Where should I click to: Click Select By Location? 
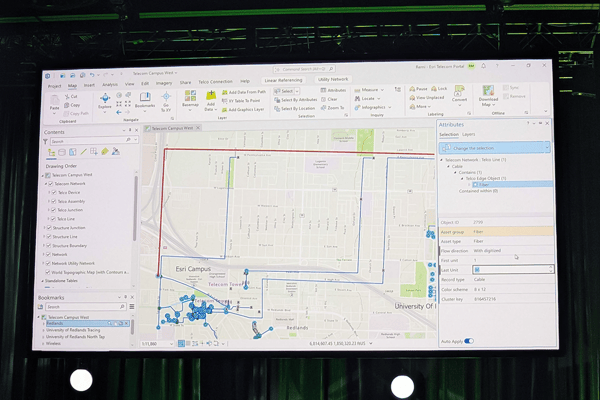click(295, 109)
